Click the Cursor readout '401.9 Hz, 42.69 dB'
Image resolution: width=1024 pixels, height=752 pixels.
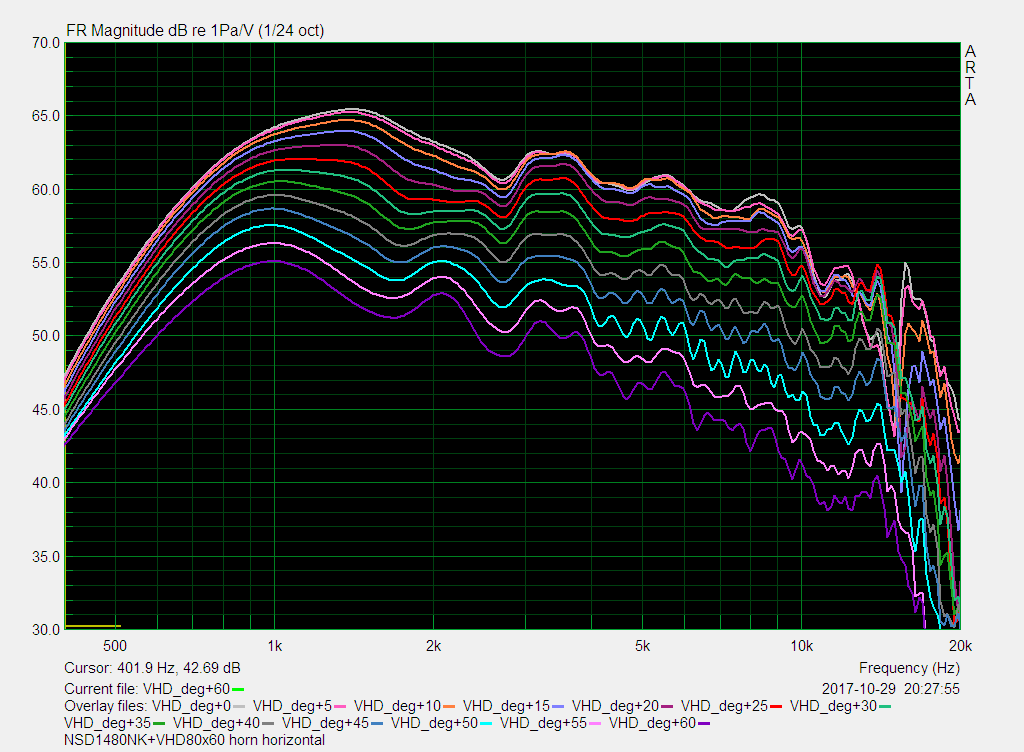pos(179,668)
